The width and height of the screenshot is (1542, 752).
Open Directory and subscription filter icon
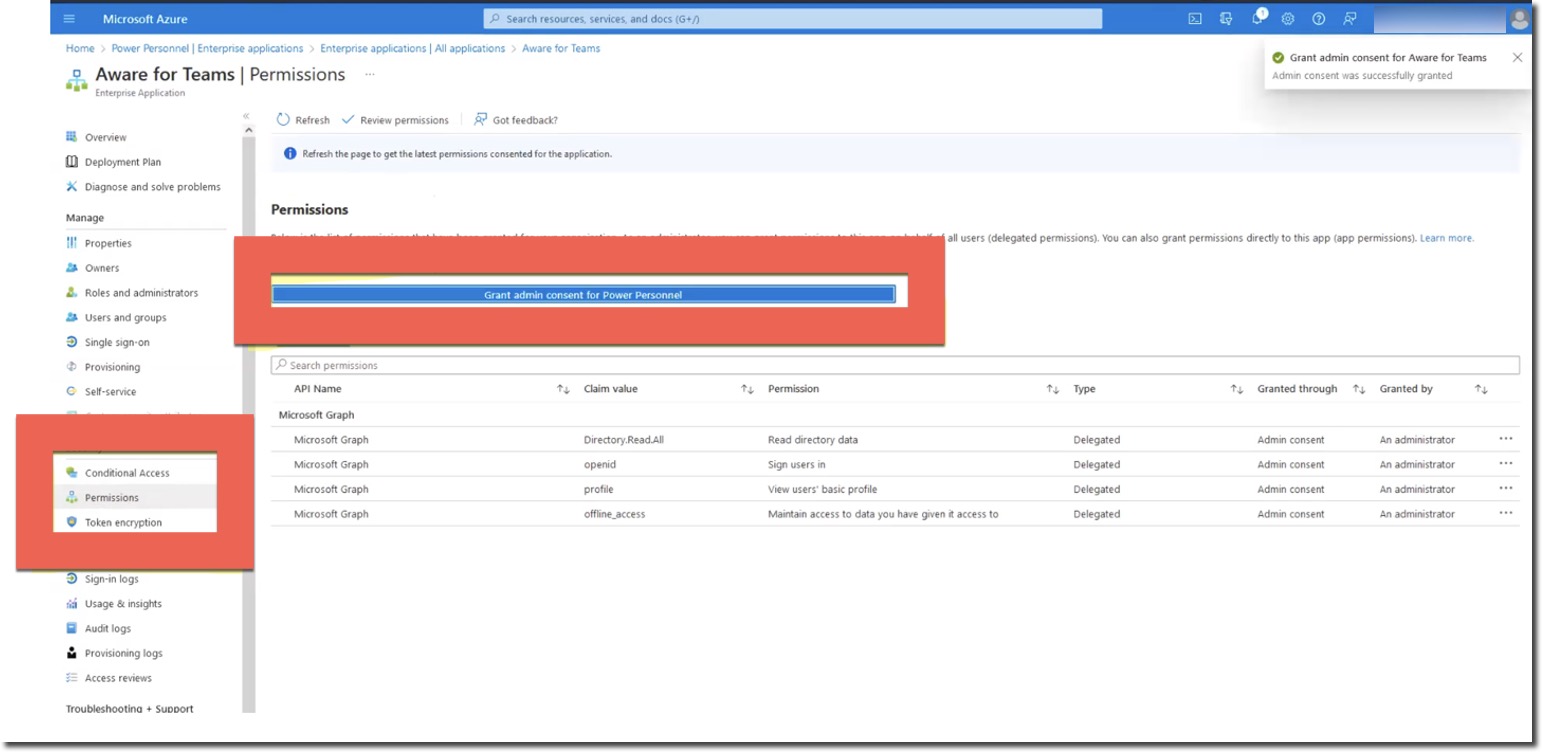[x=1226, y=19]
